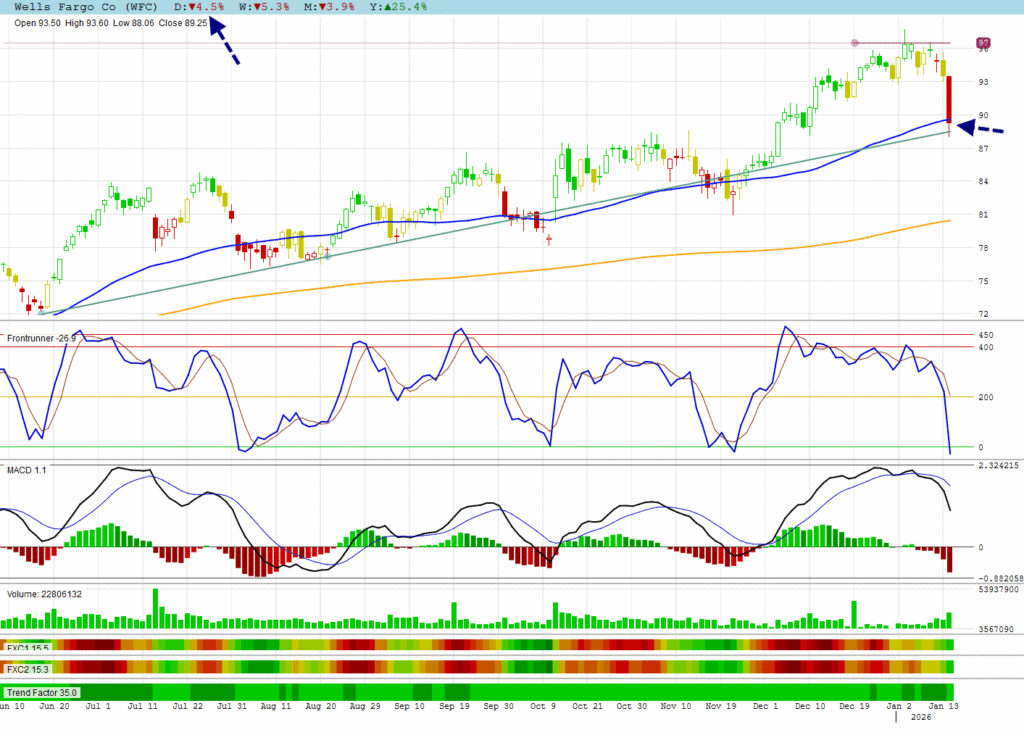Click the Trend Factor 35.0 label
1024x735 pixels.
(42, 692)
